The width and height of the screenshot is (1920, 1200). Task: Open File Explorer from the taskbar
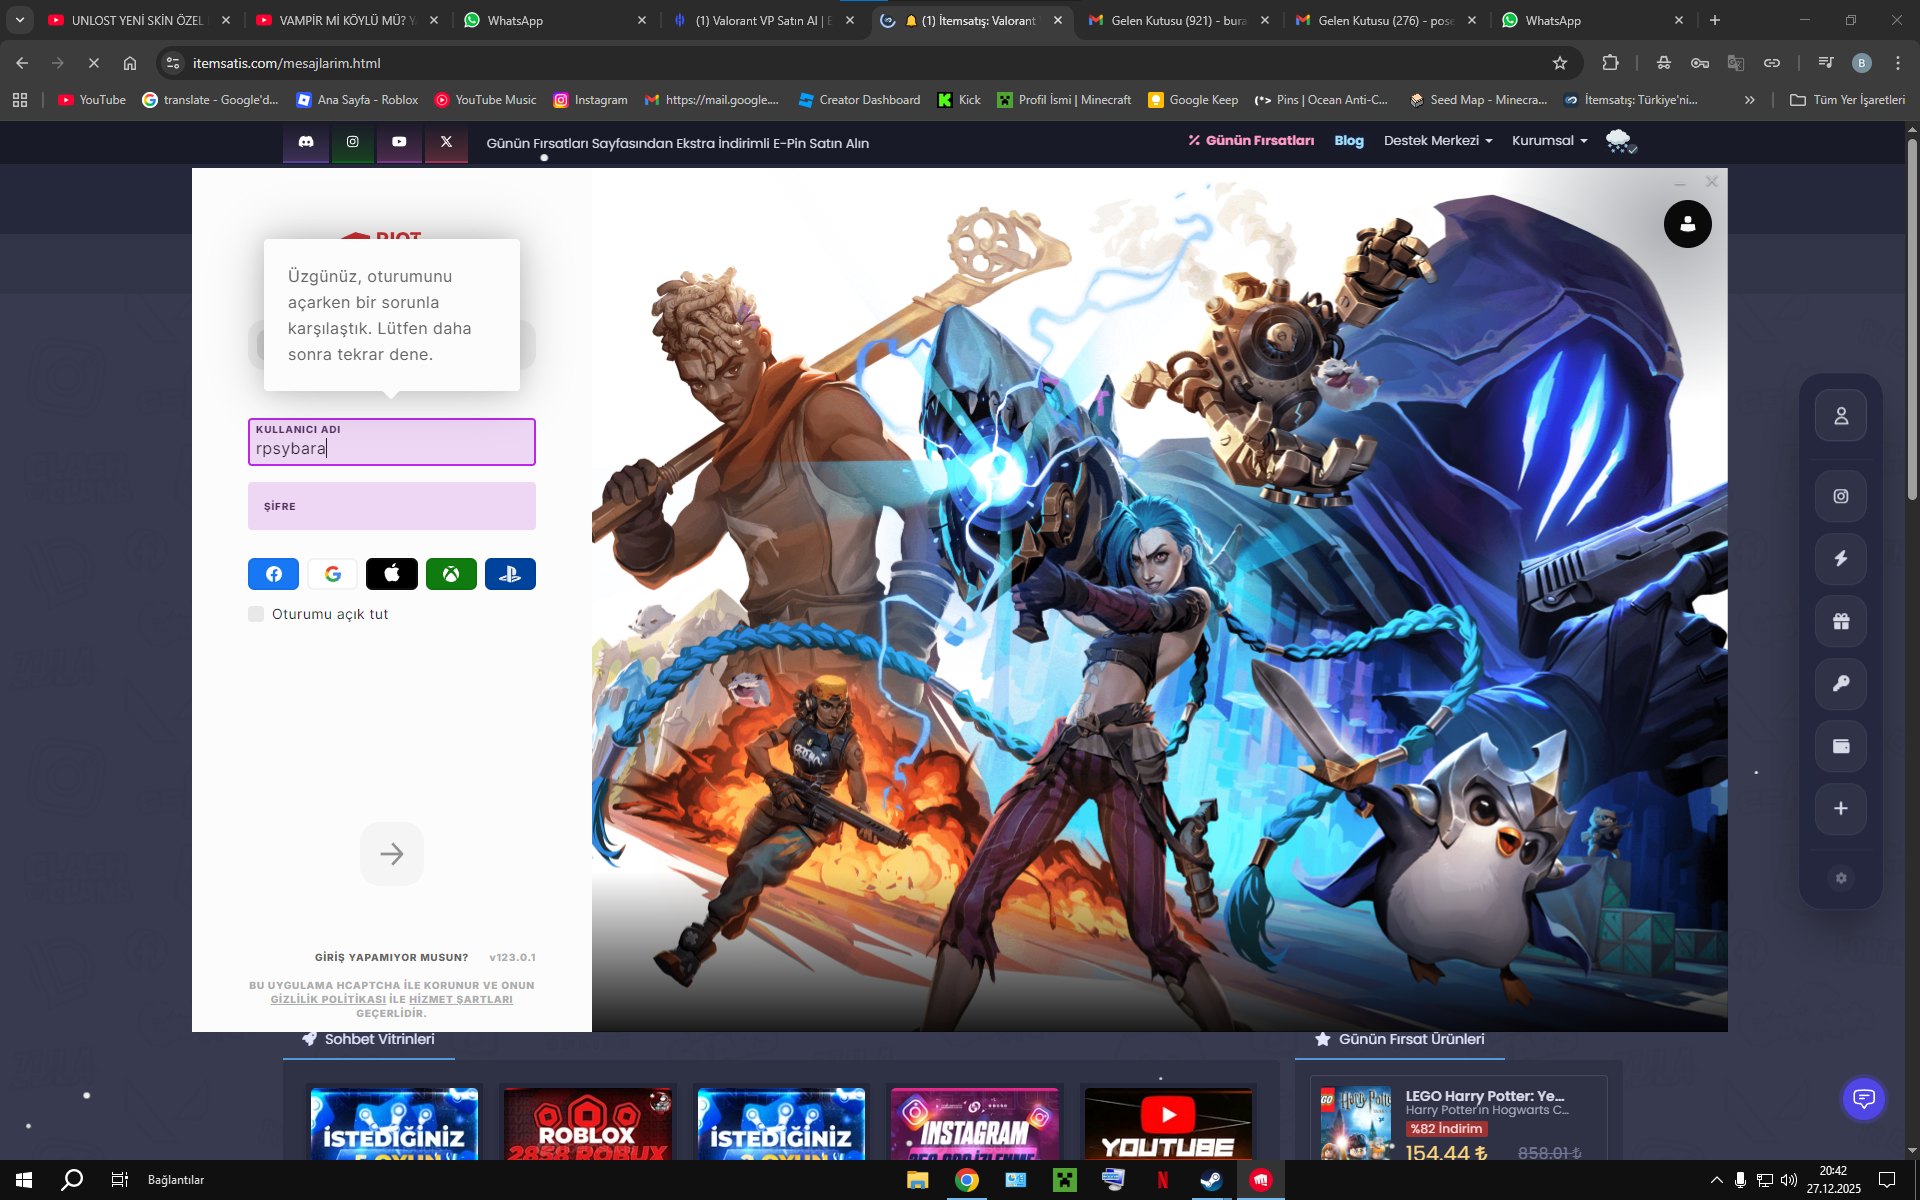(x=917, y=1180)
